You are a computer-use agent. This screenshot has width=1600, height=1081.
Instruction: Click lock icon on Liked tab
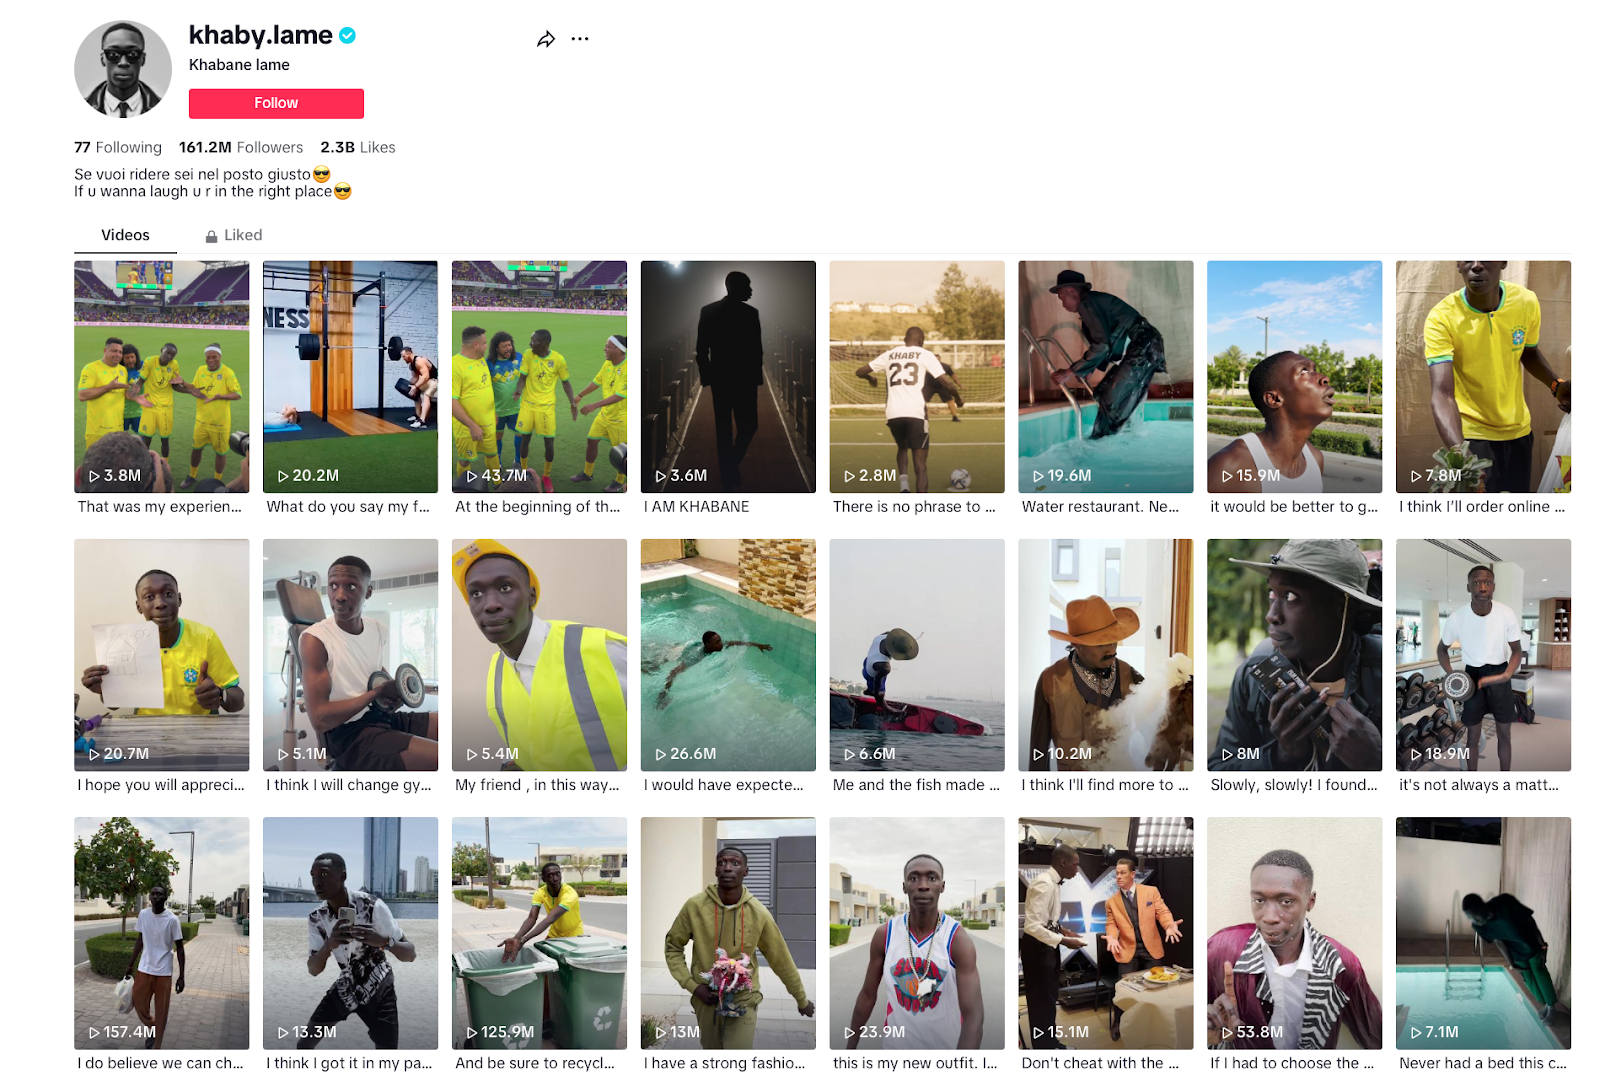click(211, 236)
